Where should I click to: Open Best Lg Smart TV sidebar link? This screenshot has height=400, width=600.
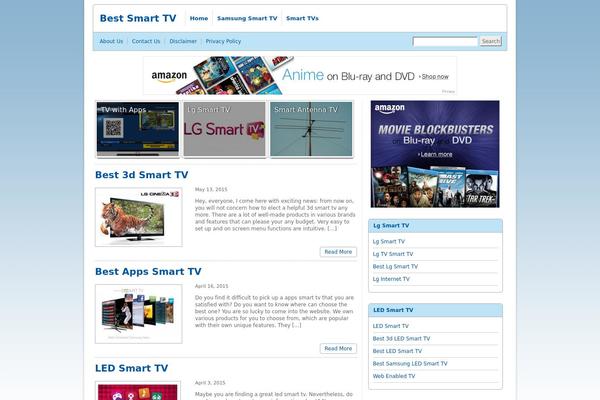tap(395, 266)
